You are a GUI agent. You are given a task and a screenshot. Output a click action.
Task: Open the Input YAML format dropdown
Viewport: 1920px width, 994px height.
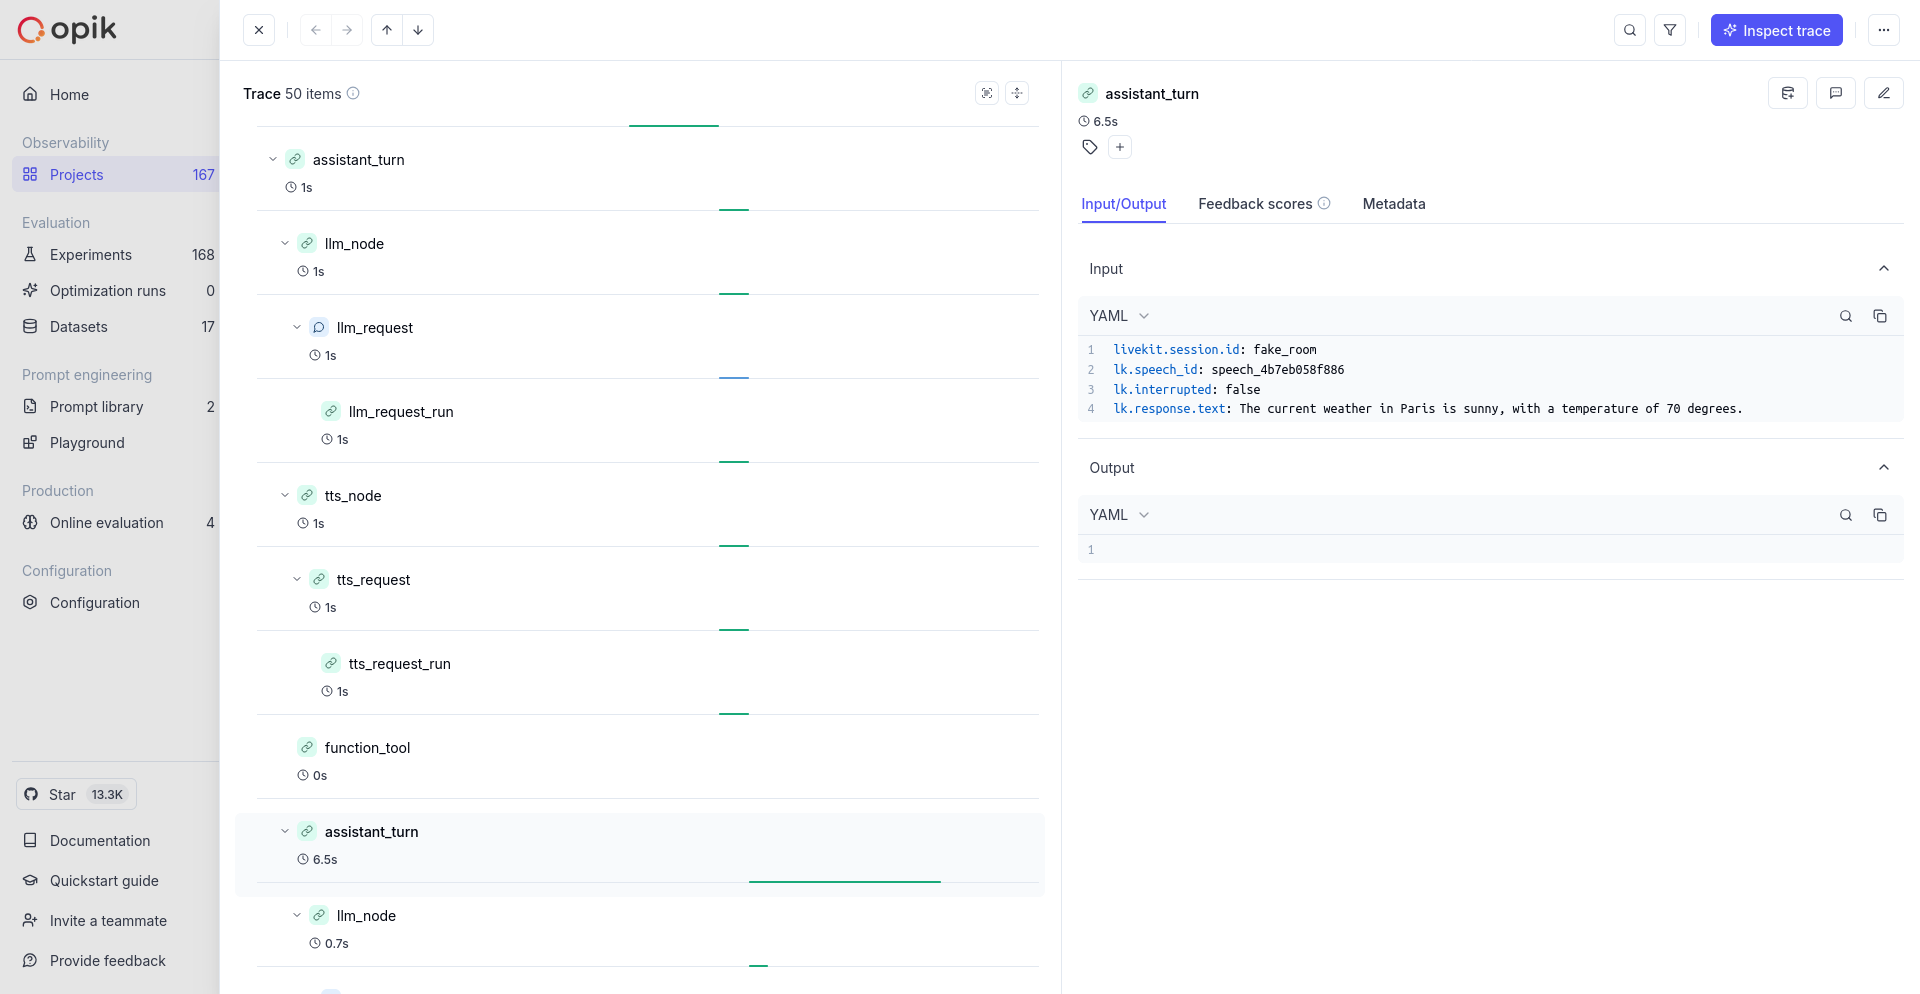(1119, 316)
